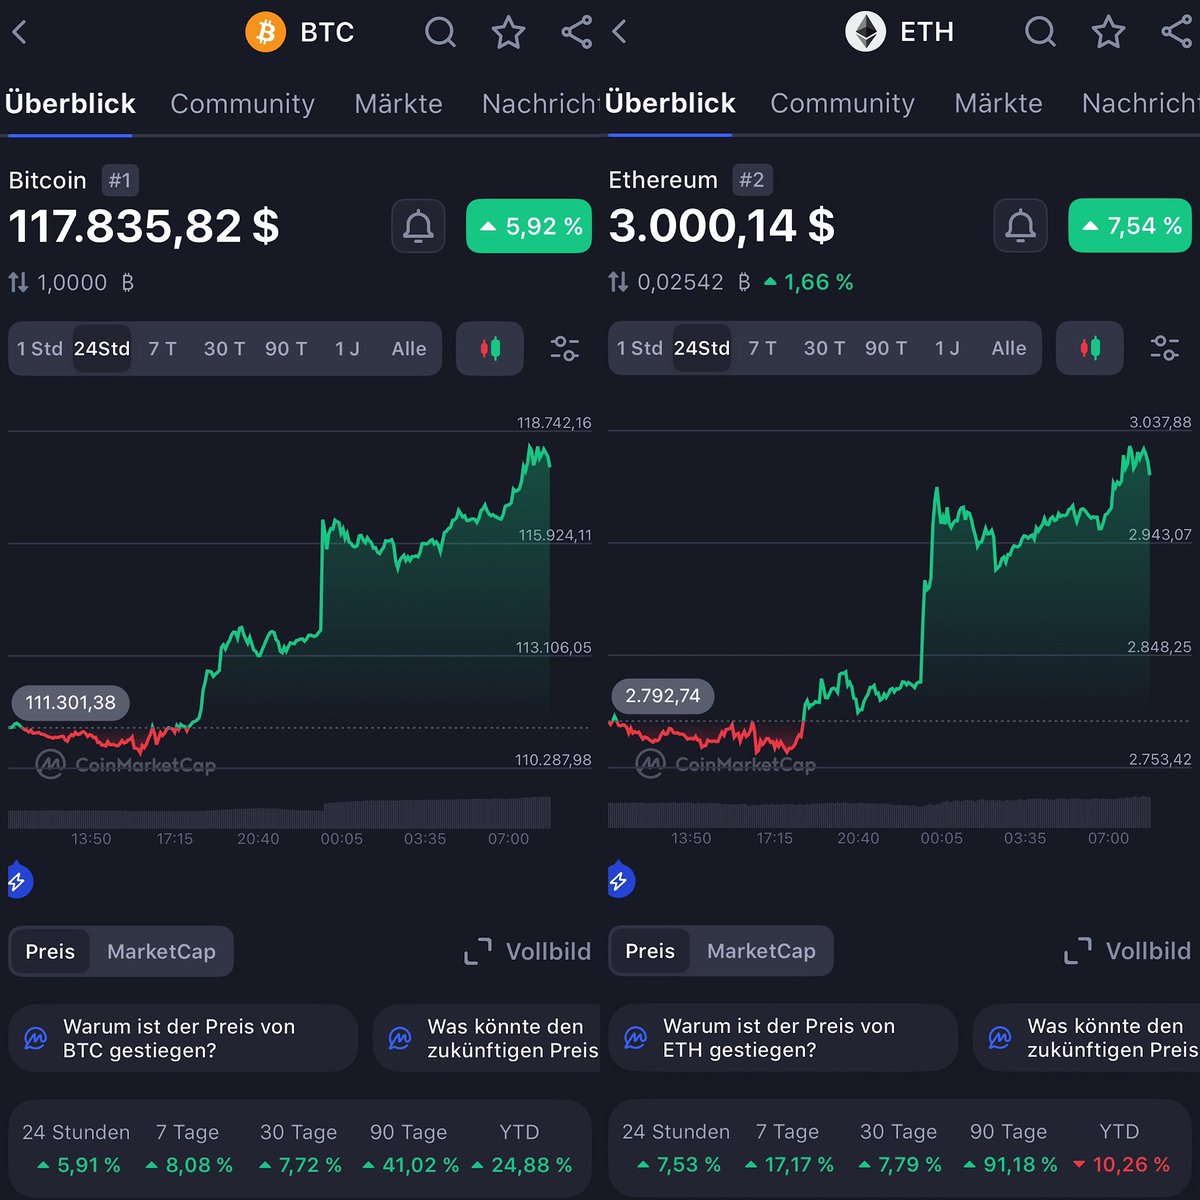Select Alle range on BTC chart
Screen dimensions: 1200x1200
pos(409,349)
